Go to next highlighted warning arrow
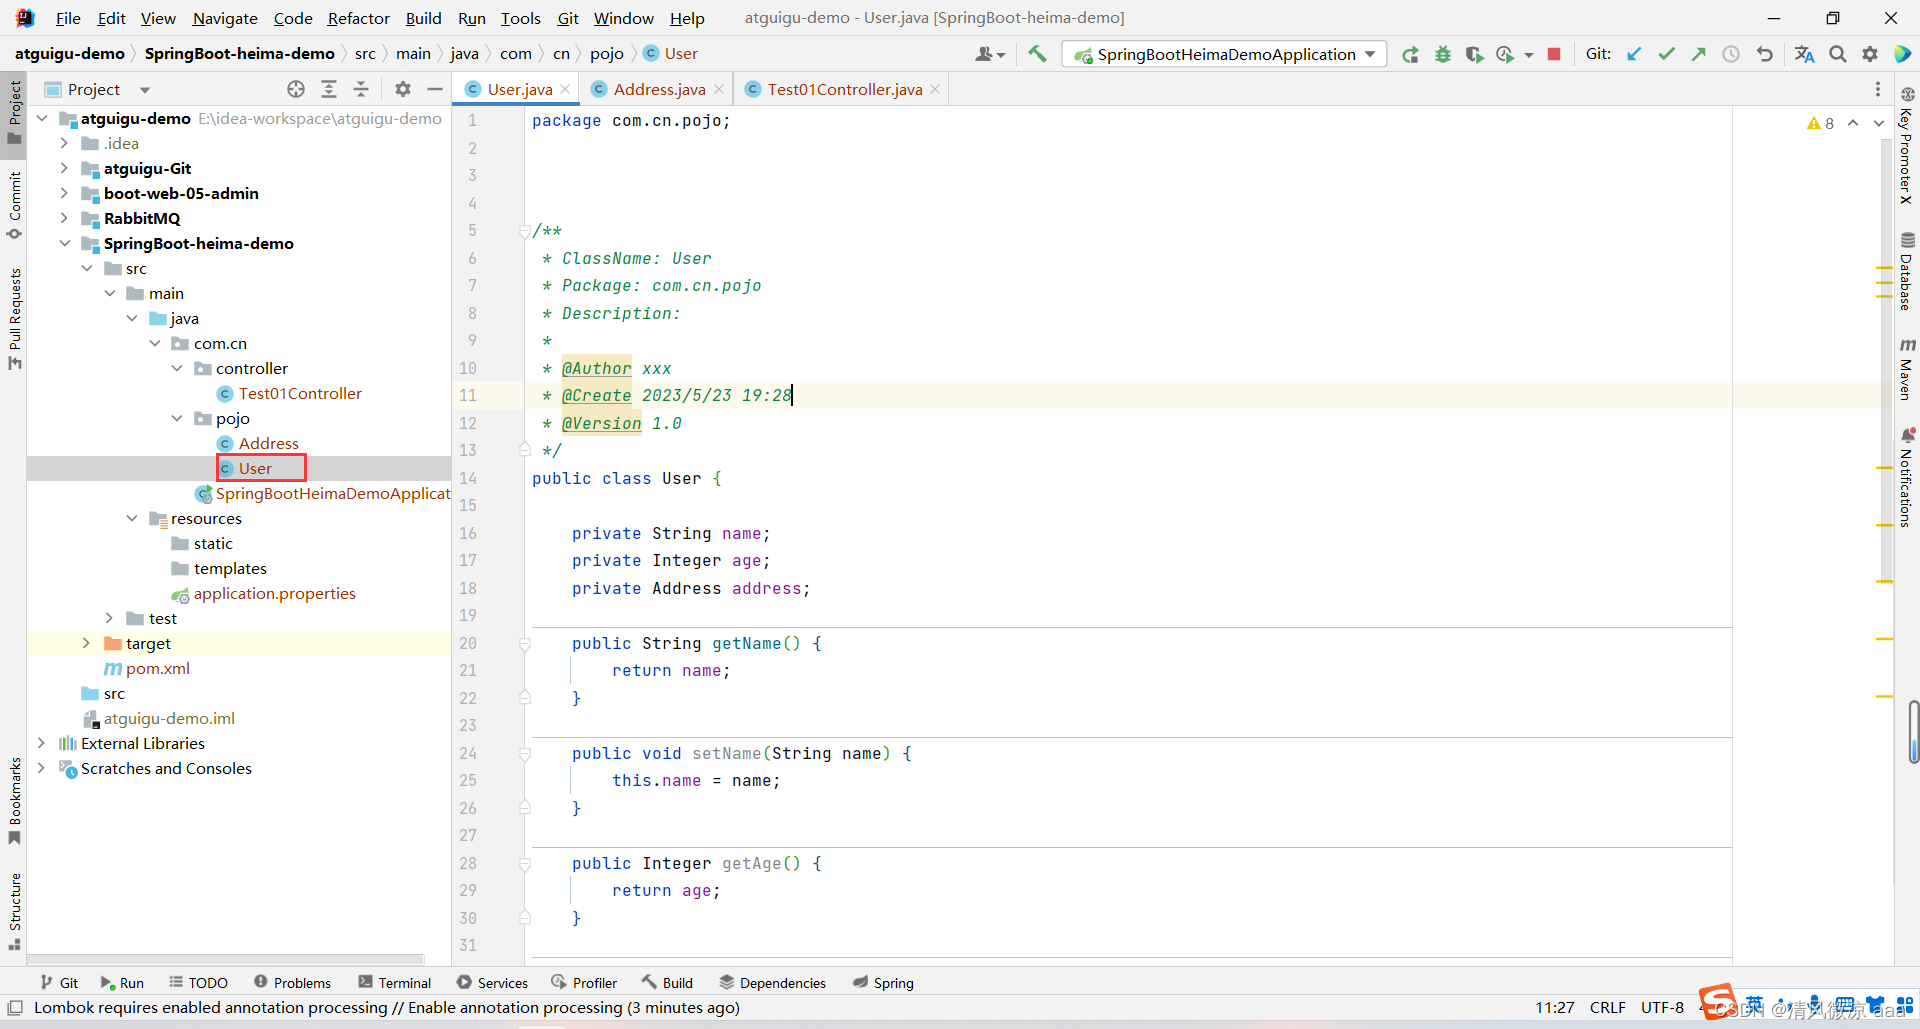This screenshot has width=1920, height=1029. point(1879,123)
